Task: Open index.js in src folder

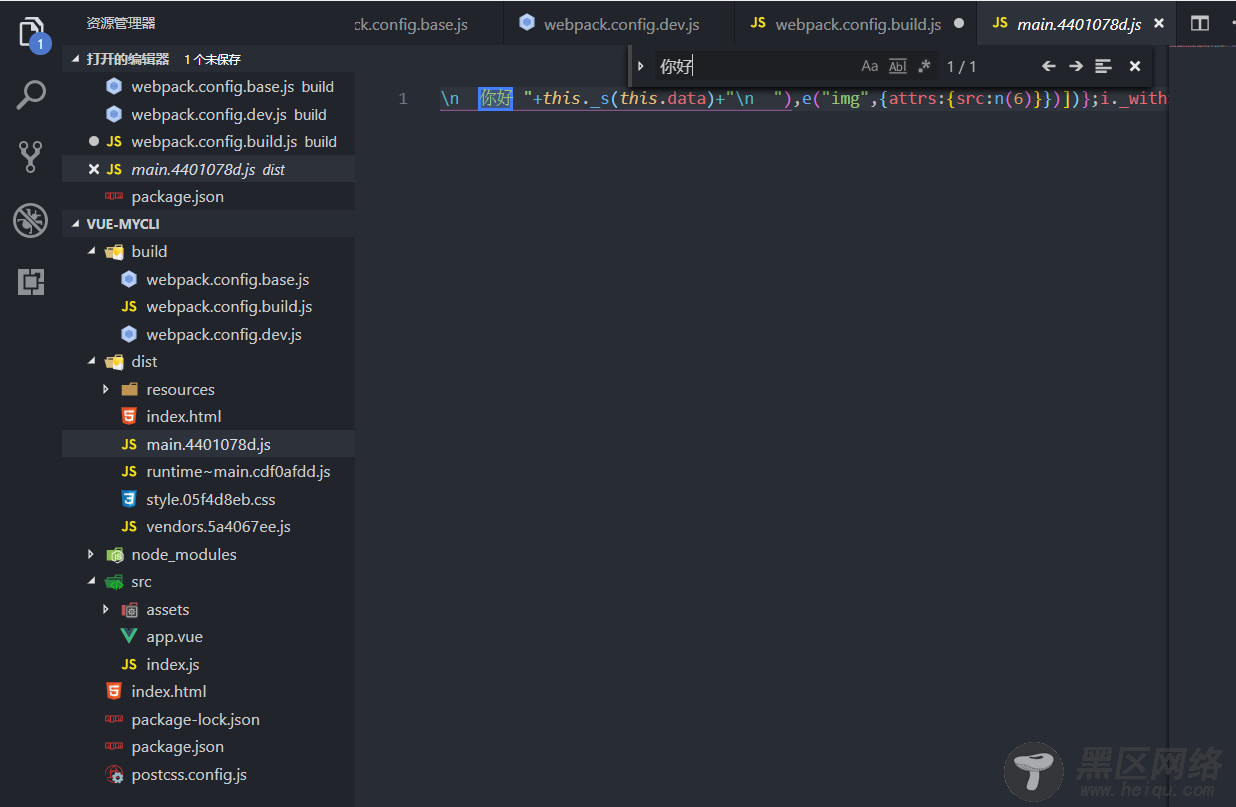Action: pos(208,664)
